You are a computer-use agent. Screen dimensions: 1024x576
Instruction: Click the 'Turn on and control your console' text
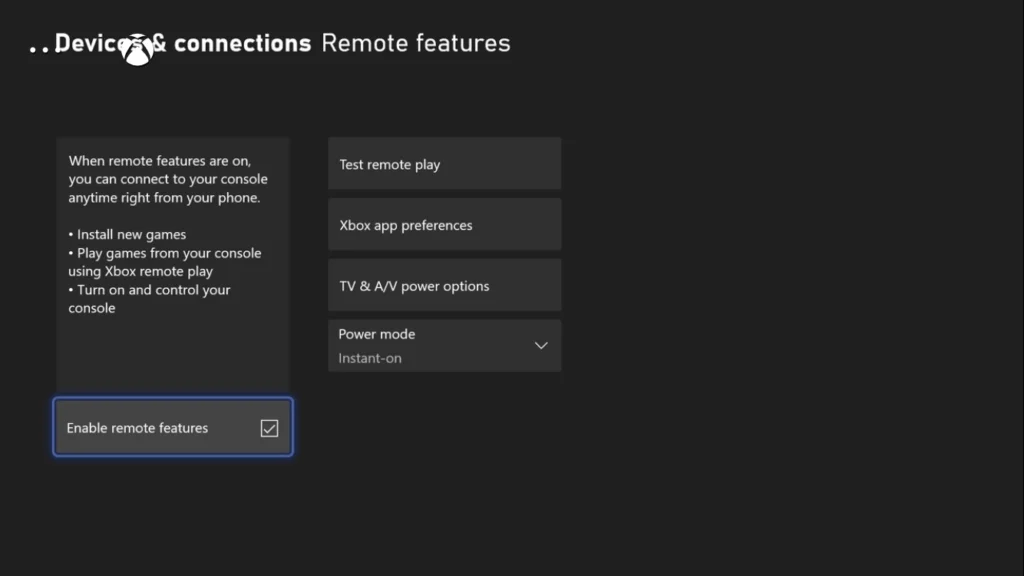click(150, 298)
